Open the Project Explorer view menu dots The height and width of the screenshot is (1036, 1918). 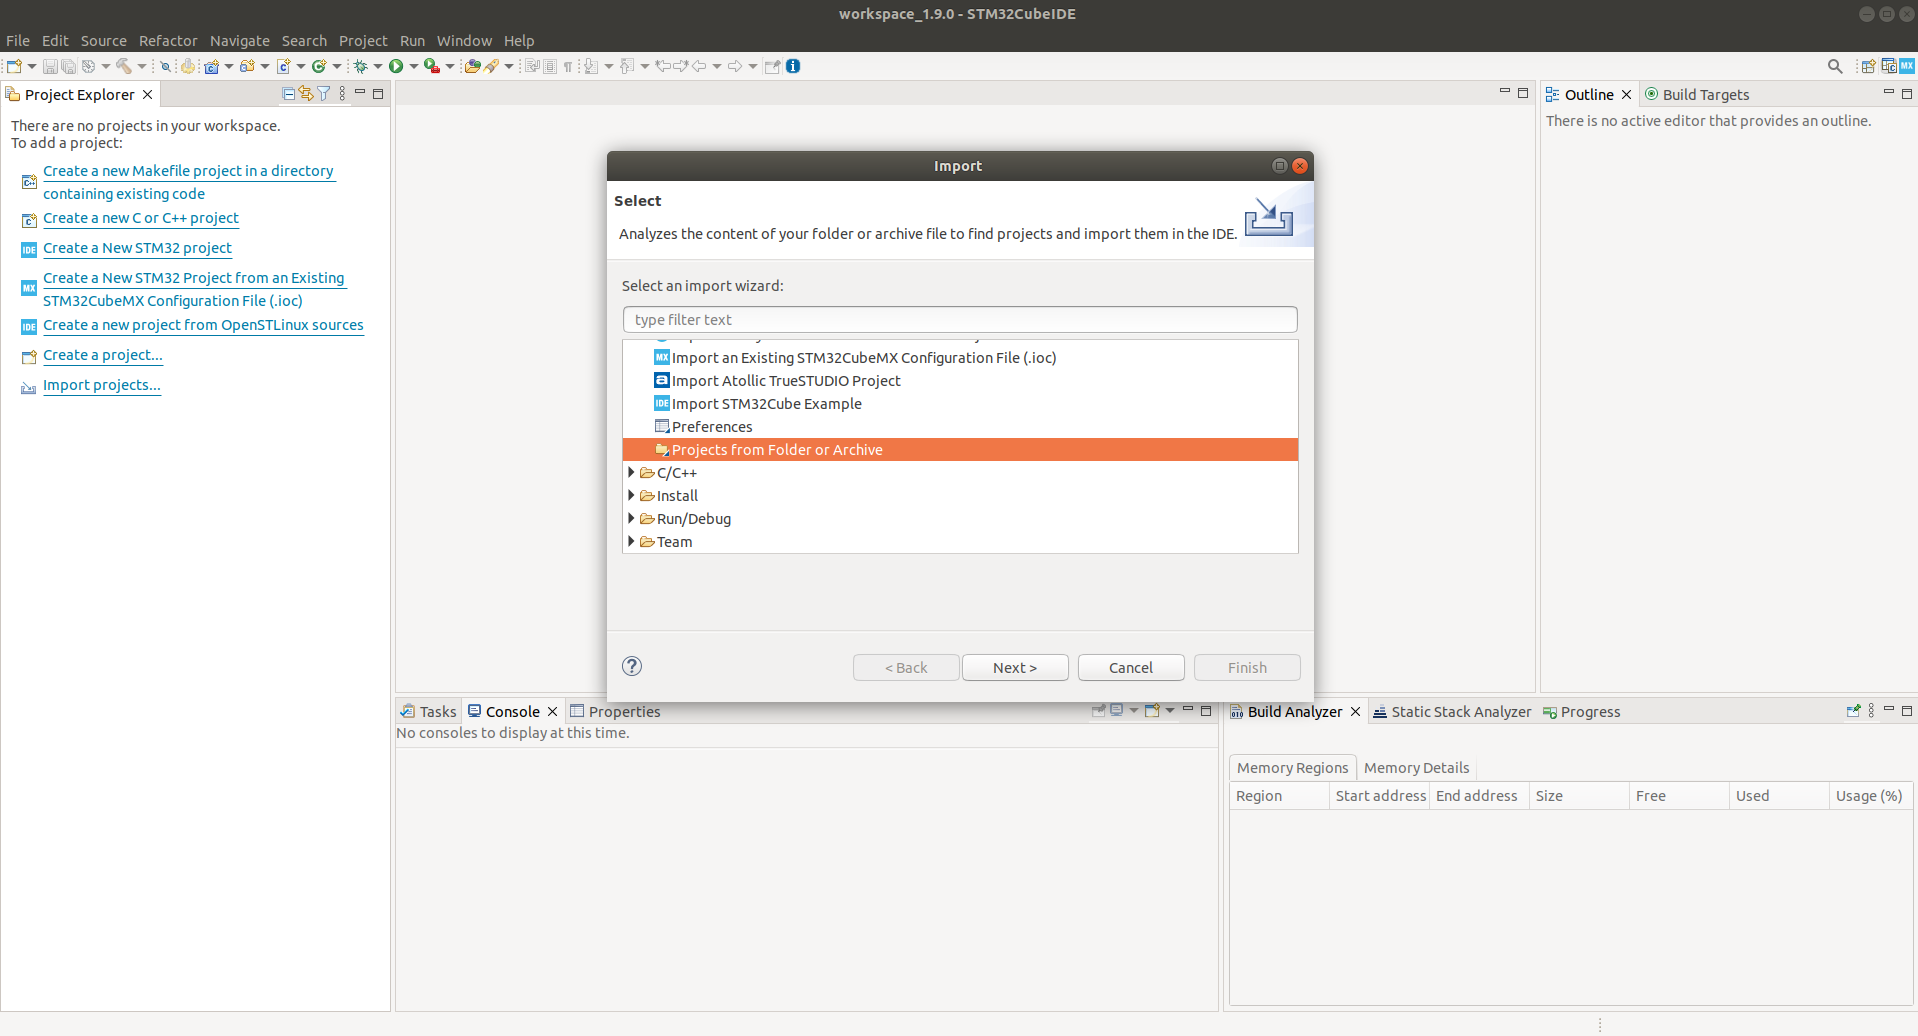point(342,94)
